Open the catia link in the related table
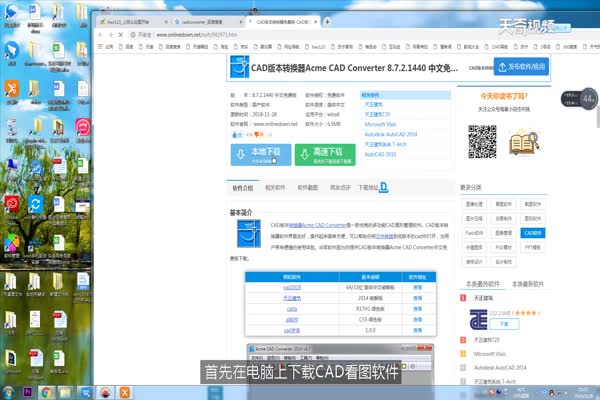Viewport: 600px width, 400px height. (292, 309)
